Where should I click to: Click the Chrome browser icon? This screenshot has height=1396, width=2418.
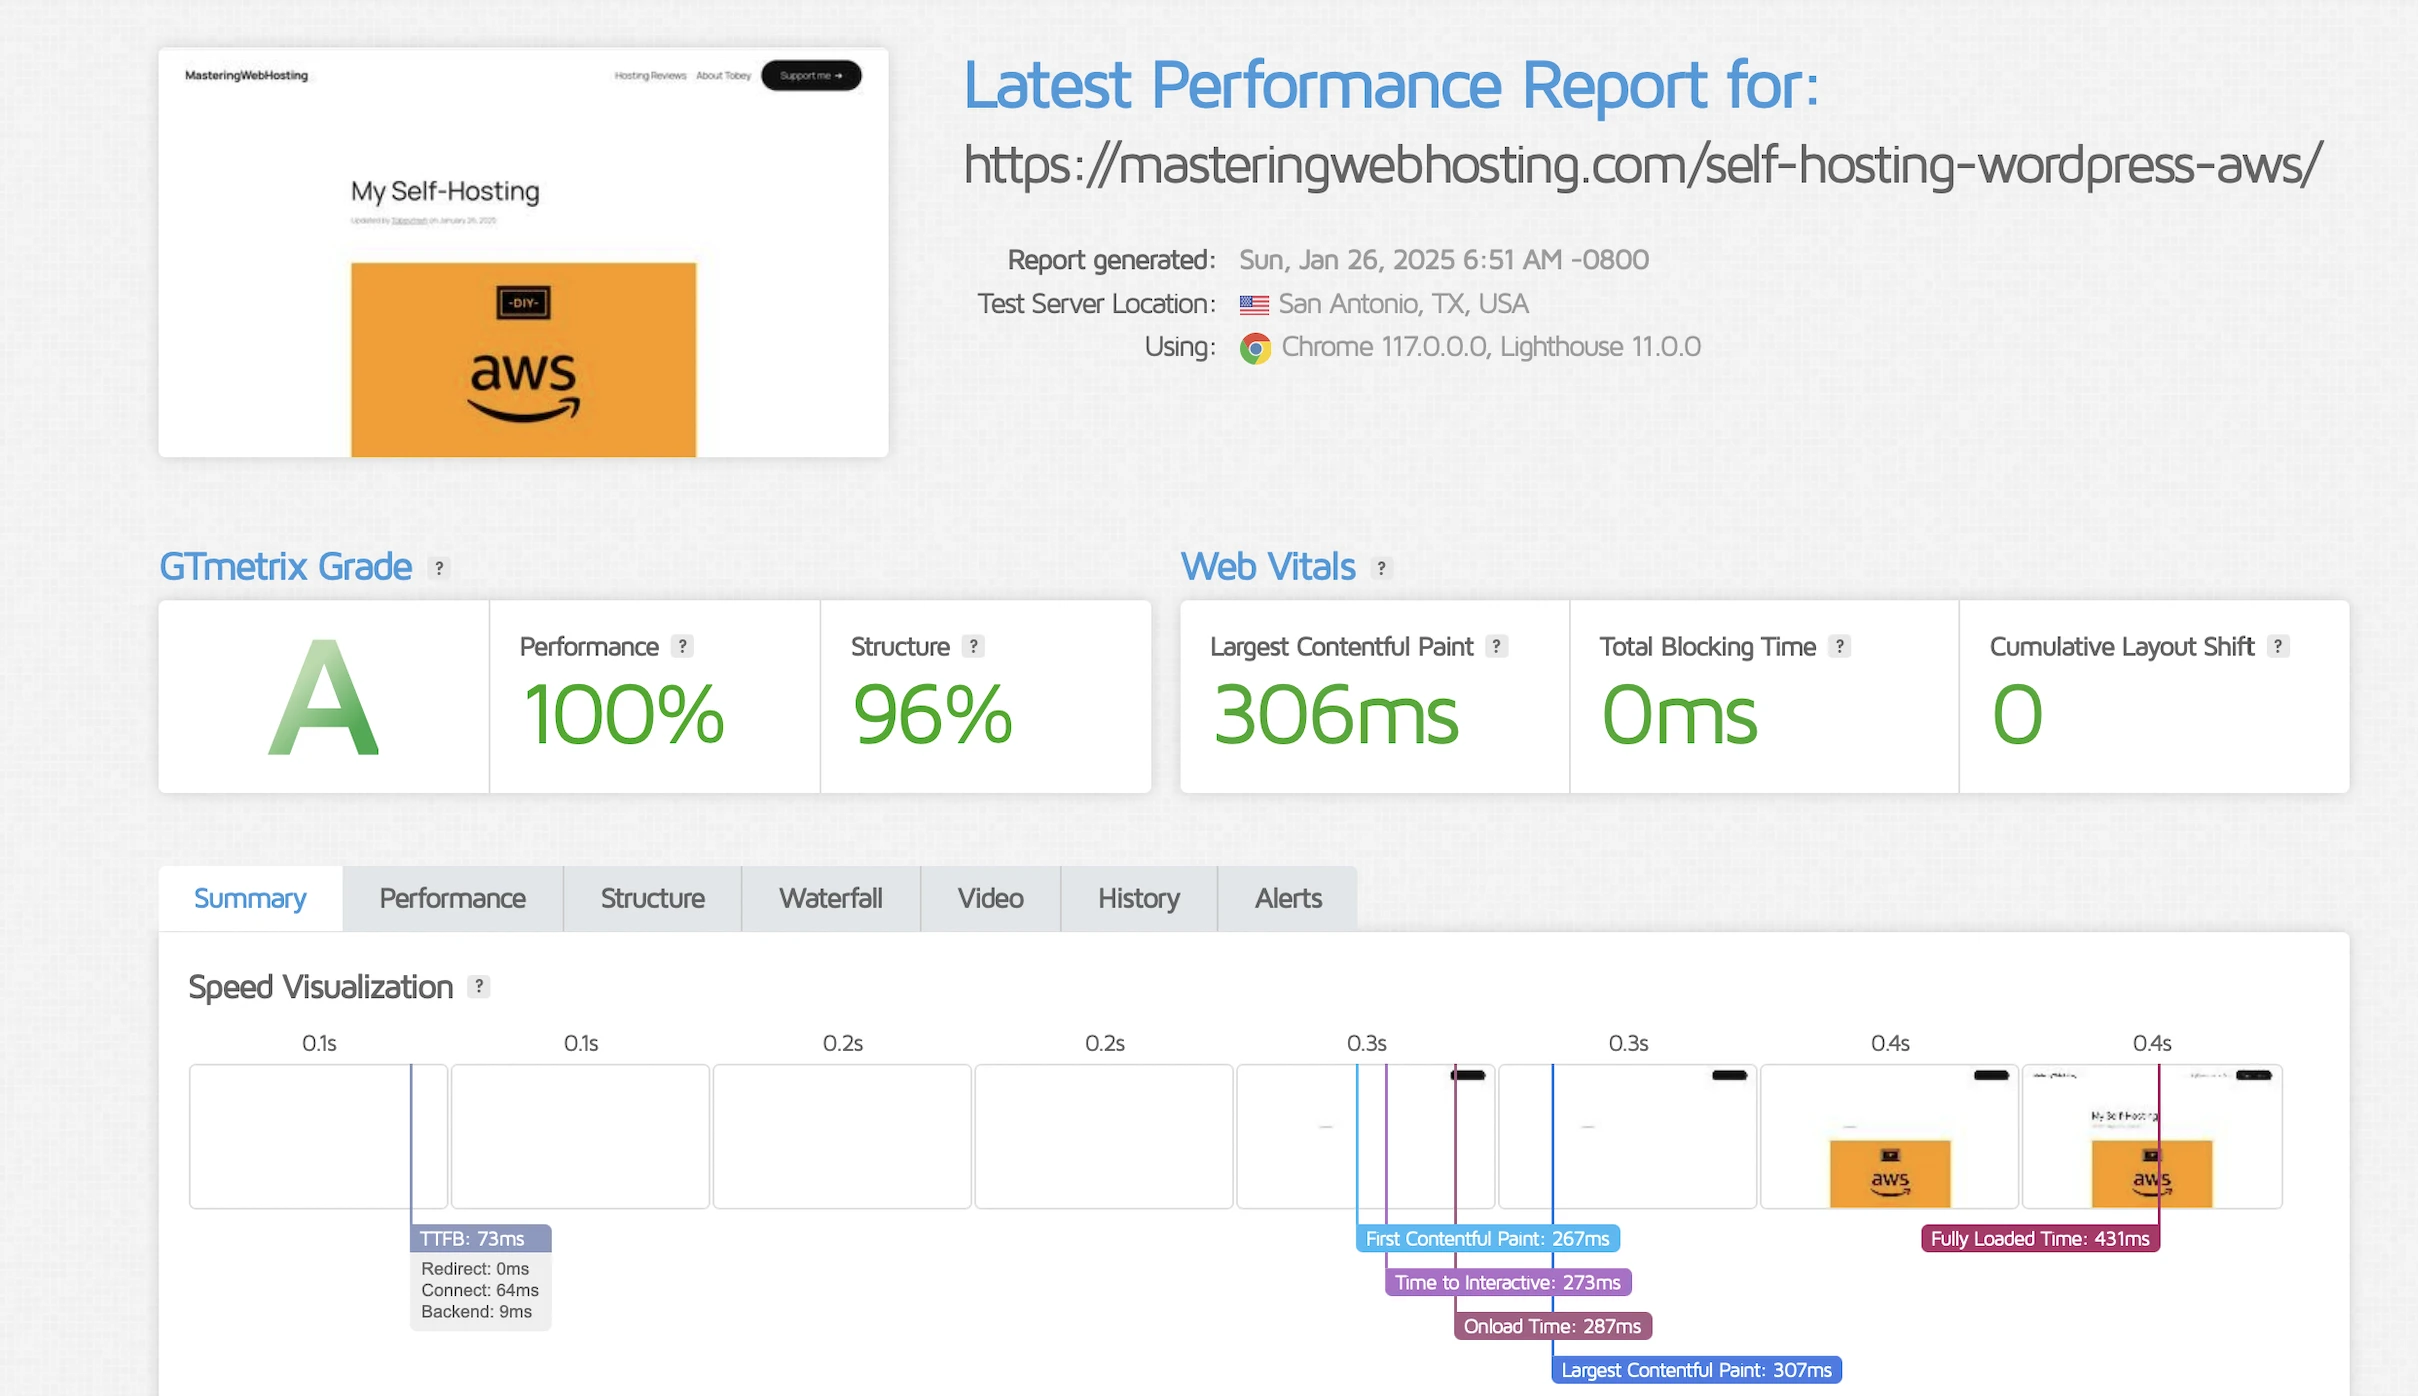coord(1255,348)
